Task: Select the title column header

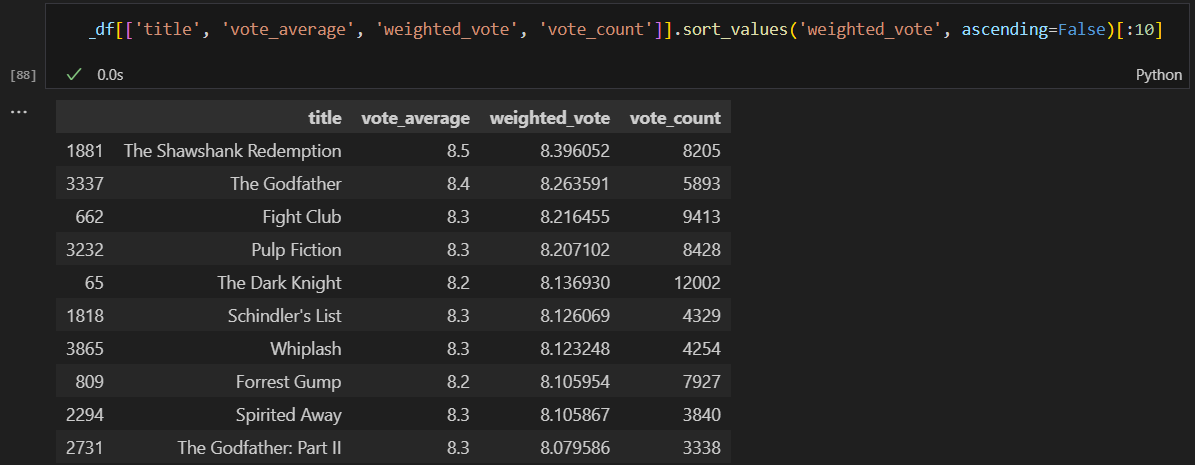Action: click(x=325, y=118)
